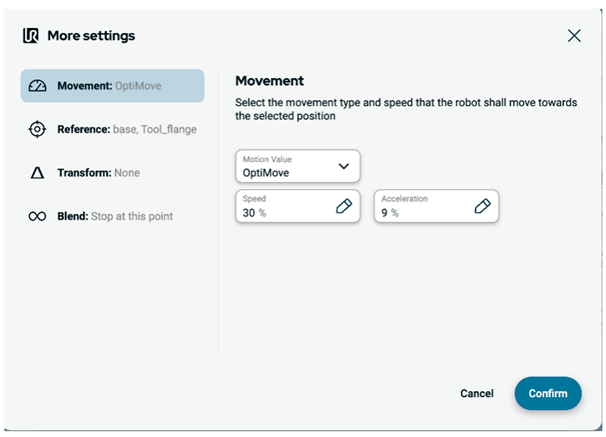Click the bold Movement section heading
Image resolution: width=606 pixels, height=437 pixels.
269,80
